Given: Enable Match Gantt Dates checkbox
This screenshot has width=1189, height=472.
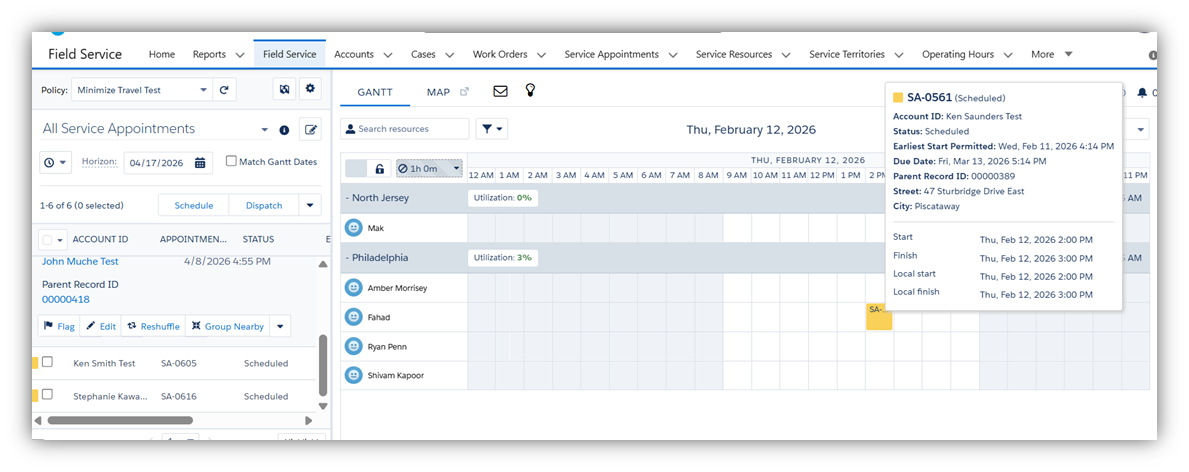Looking at the screenshot, I should 231,161.
